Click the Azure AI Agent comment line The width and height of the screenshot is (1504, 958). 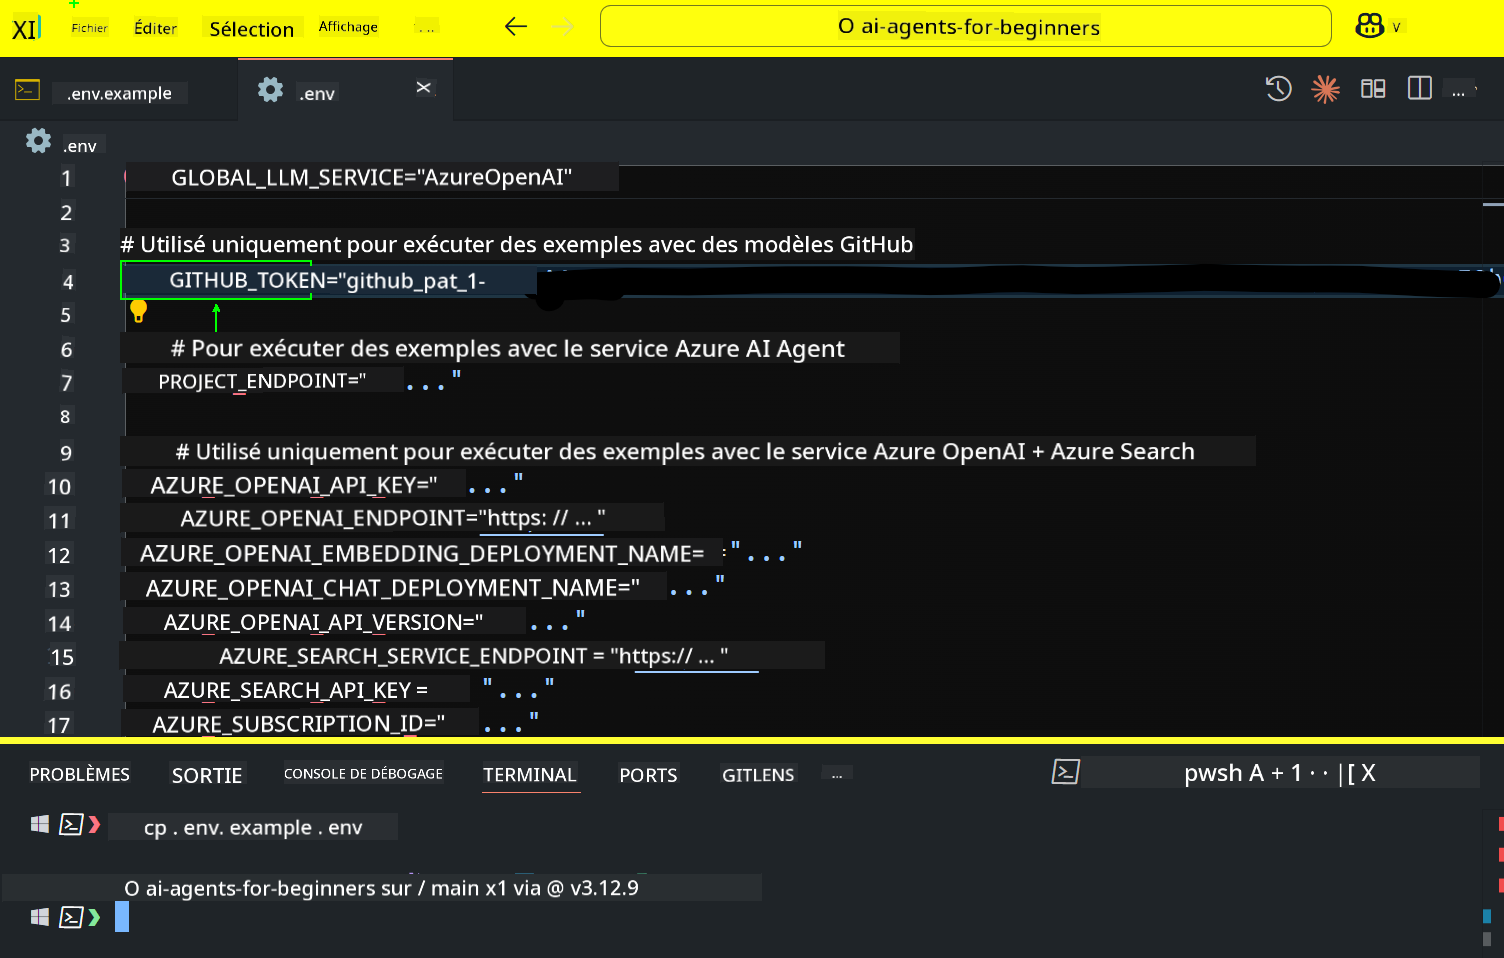[x=508, y=348]
